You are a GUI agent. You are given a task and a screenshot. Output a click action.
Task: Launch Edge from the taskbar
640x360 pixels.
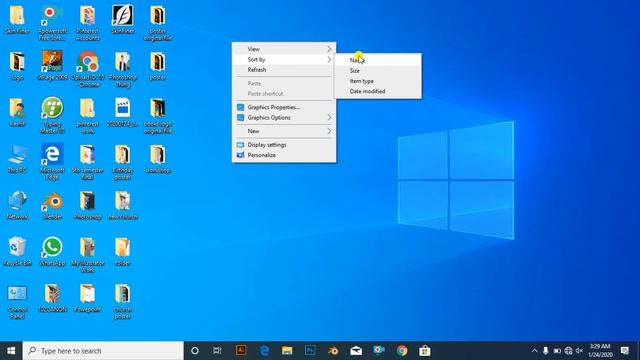(x=264, y=351)
